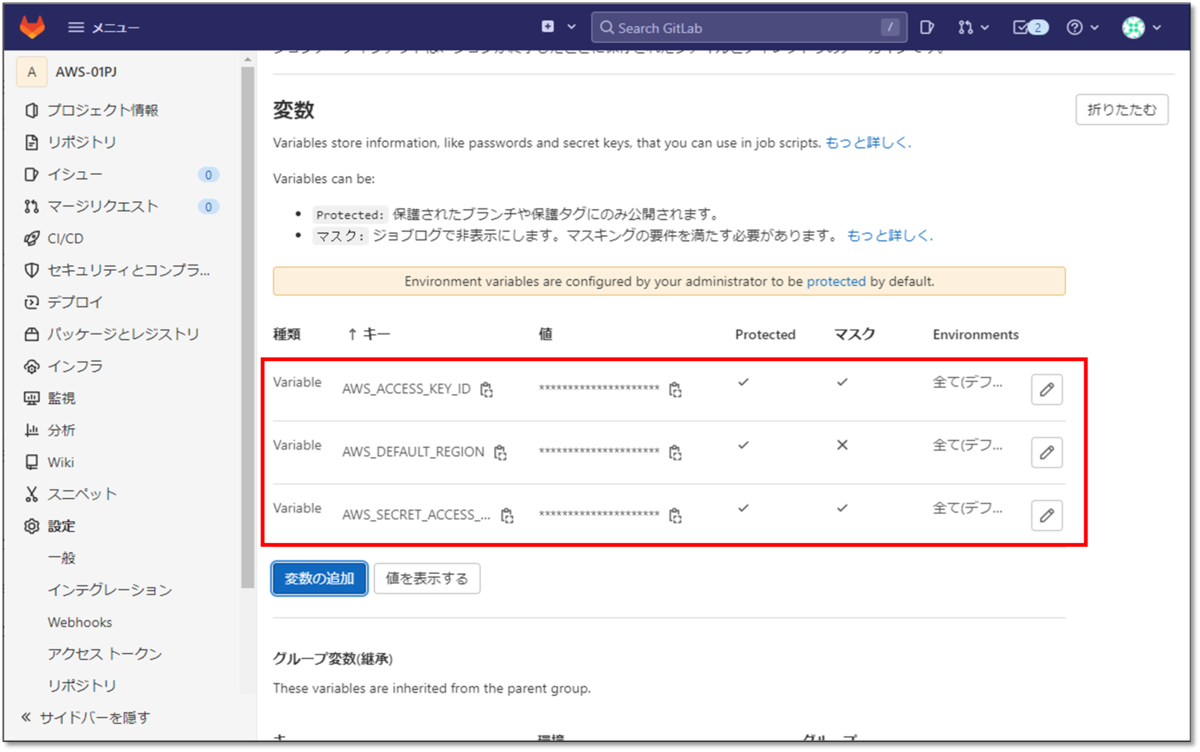This screenshot has height=752, width=1200.
Task: Open merge requests icon in top navbar
Action: point(966,27)
